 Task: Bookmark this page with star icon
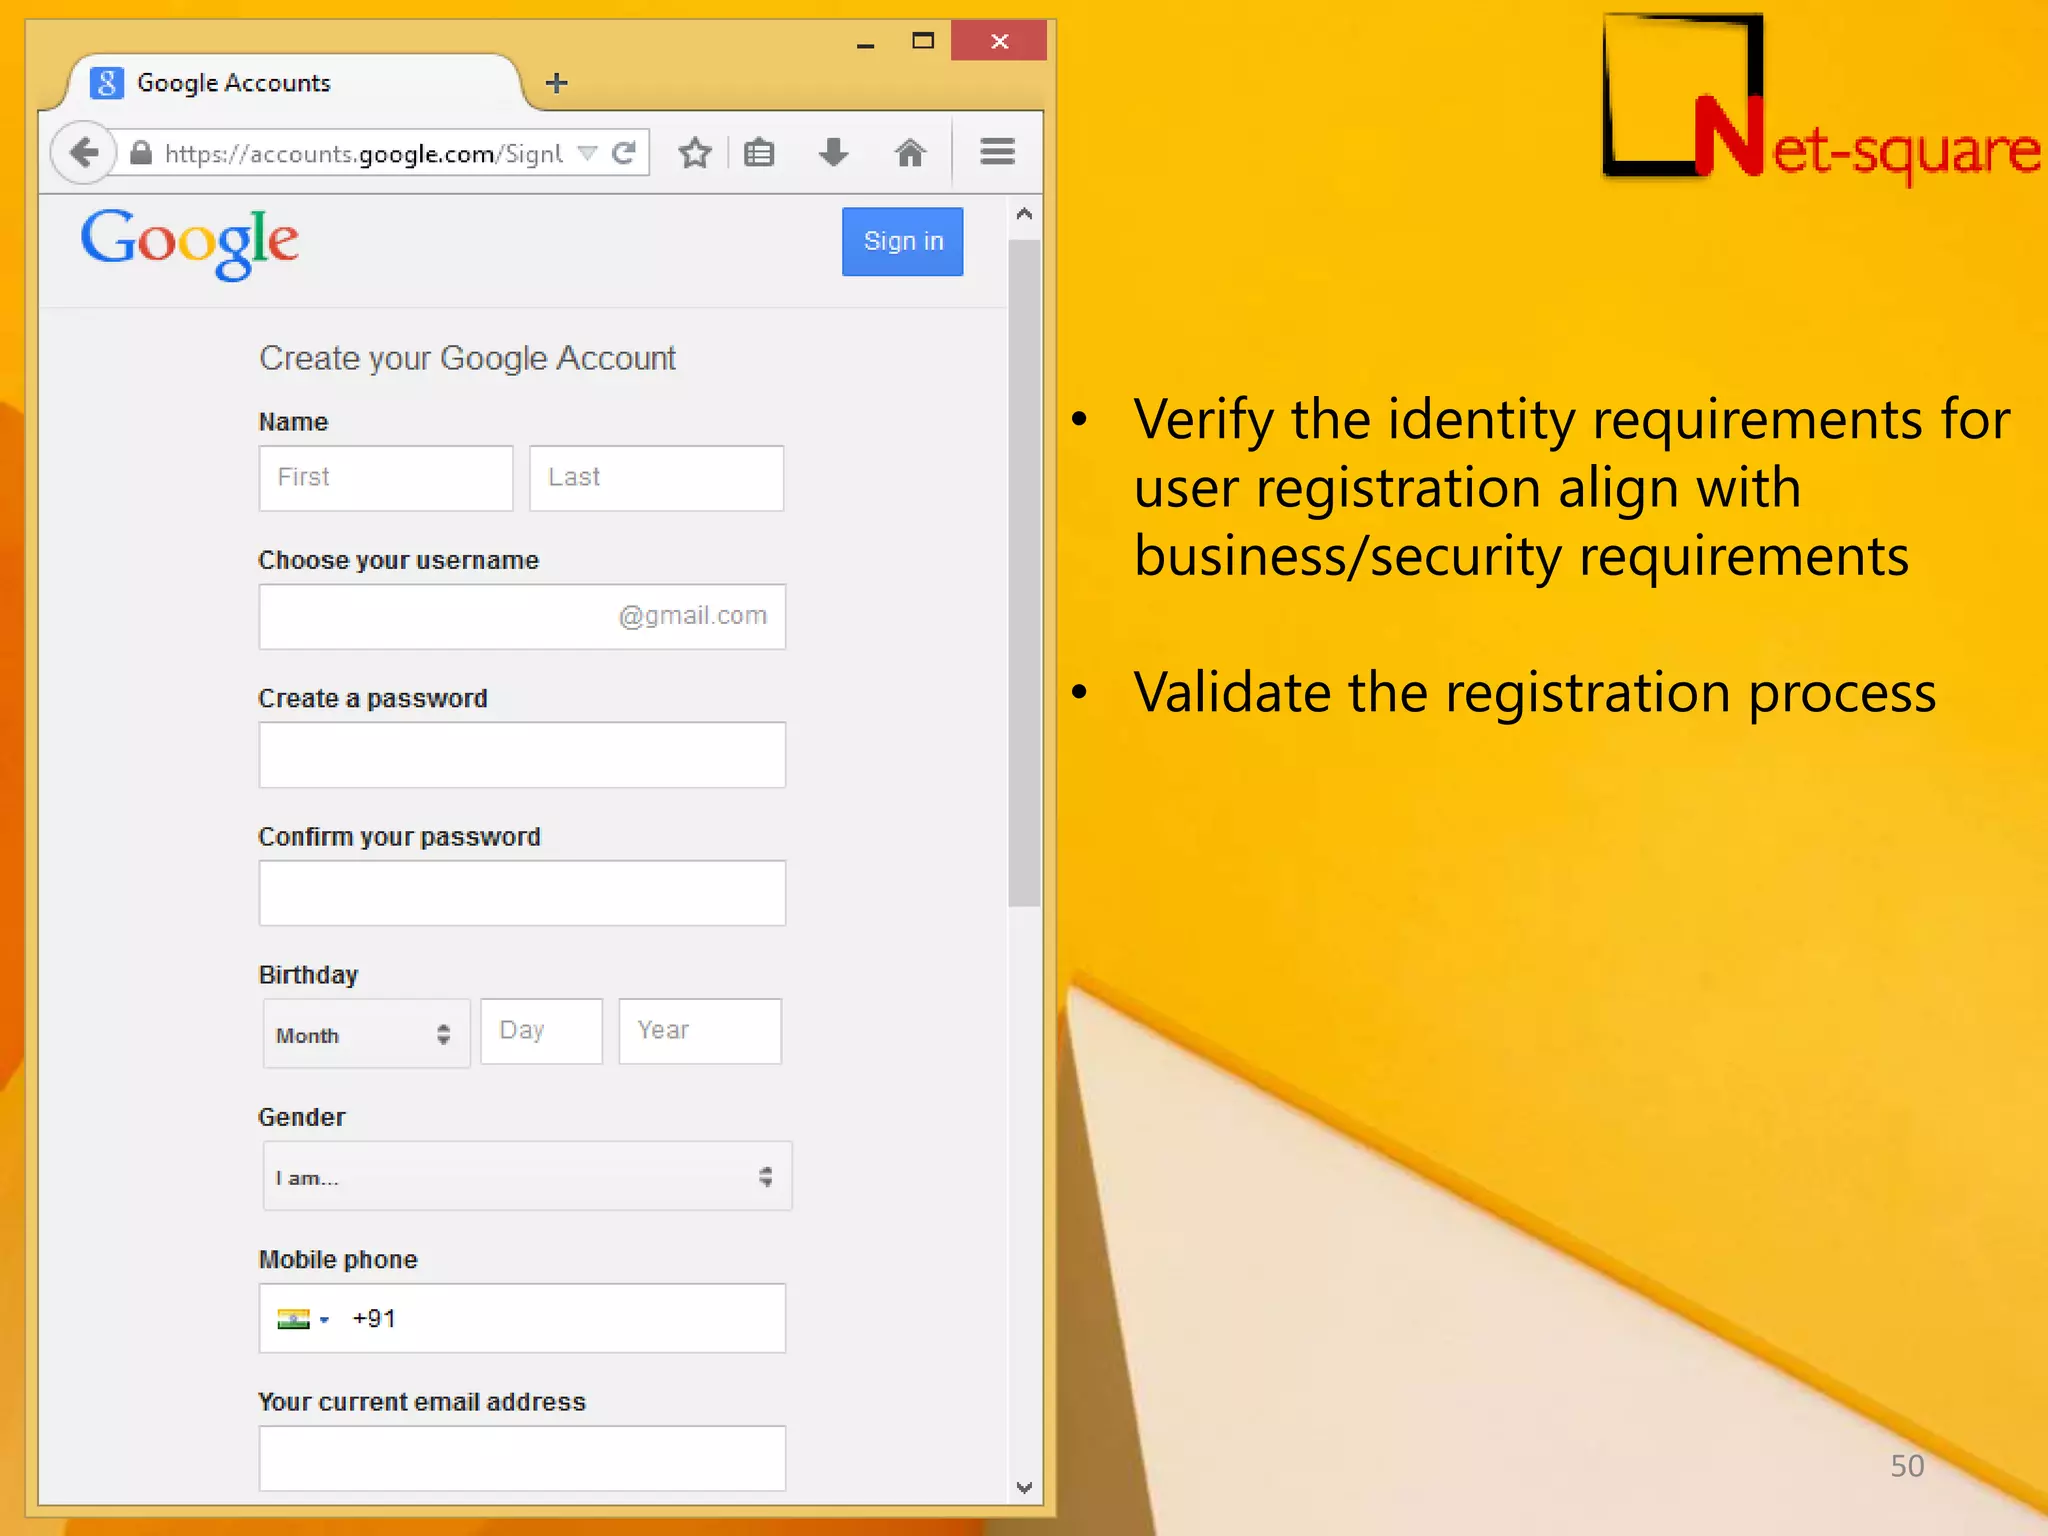coord(695,153)
